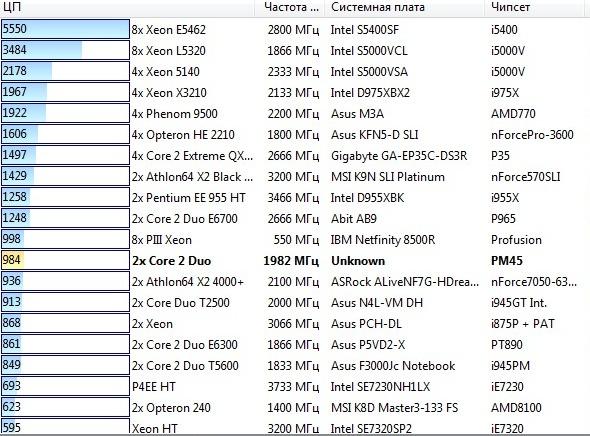This screenshot has height=436, width=590.
Task: Select the 2x Athlon64 X2 Black entry
Action: coord(192,177)
